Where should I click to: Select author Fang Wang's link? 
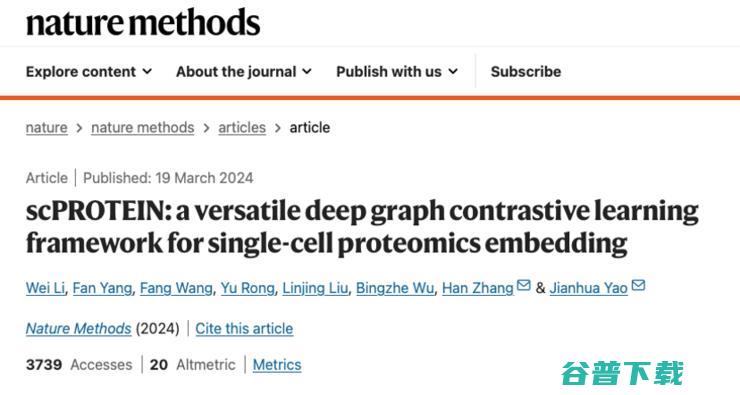click(x=177, y=288)
